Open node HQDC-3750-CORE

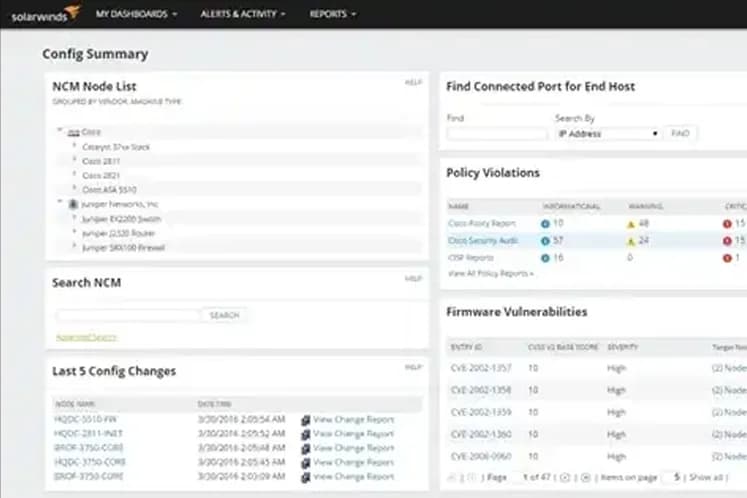90,462
